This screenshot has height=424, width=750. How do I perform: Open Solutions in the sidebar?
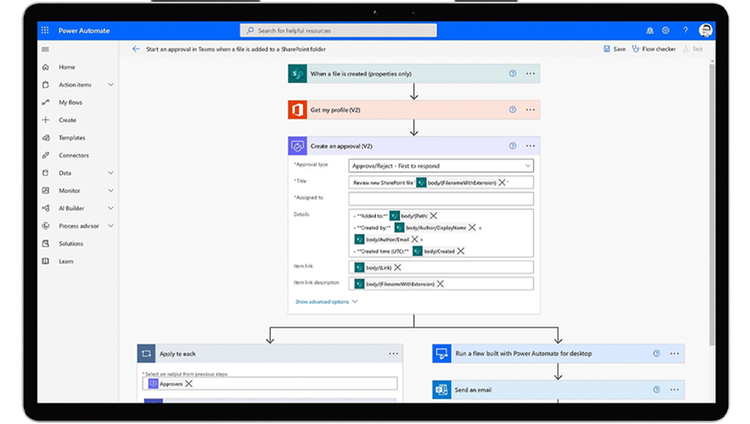pos(71,244)
